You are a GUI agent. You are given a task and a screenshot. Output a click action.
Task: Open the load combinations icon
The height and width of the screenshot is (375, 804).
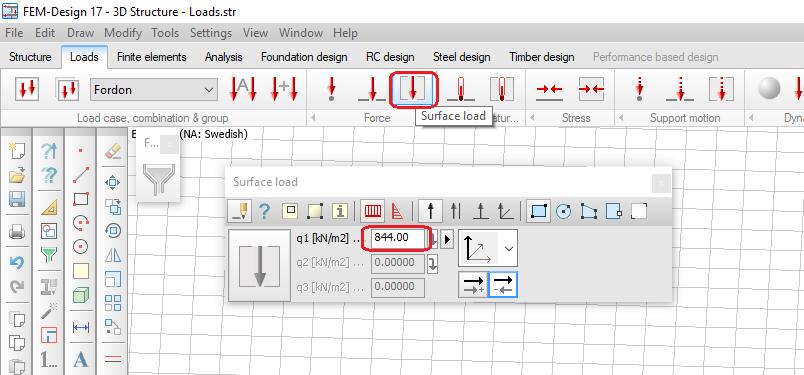click(68, 90)
